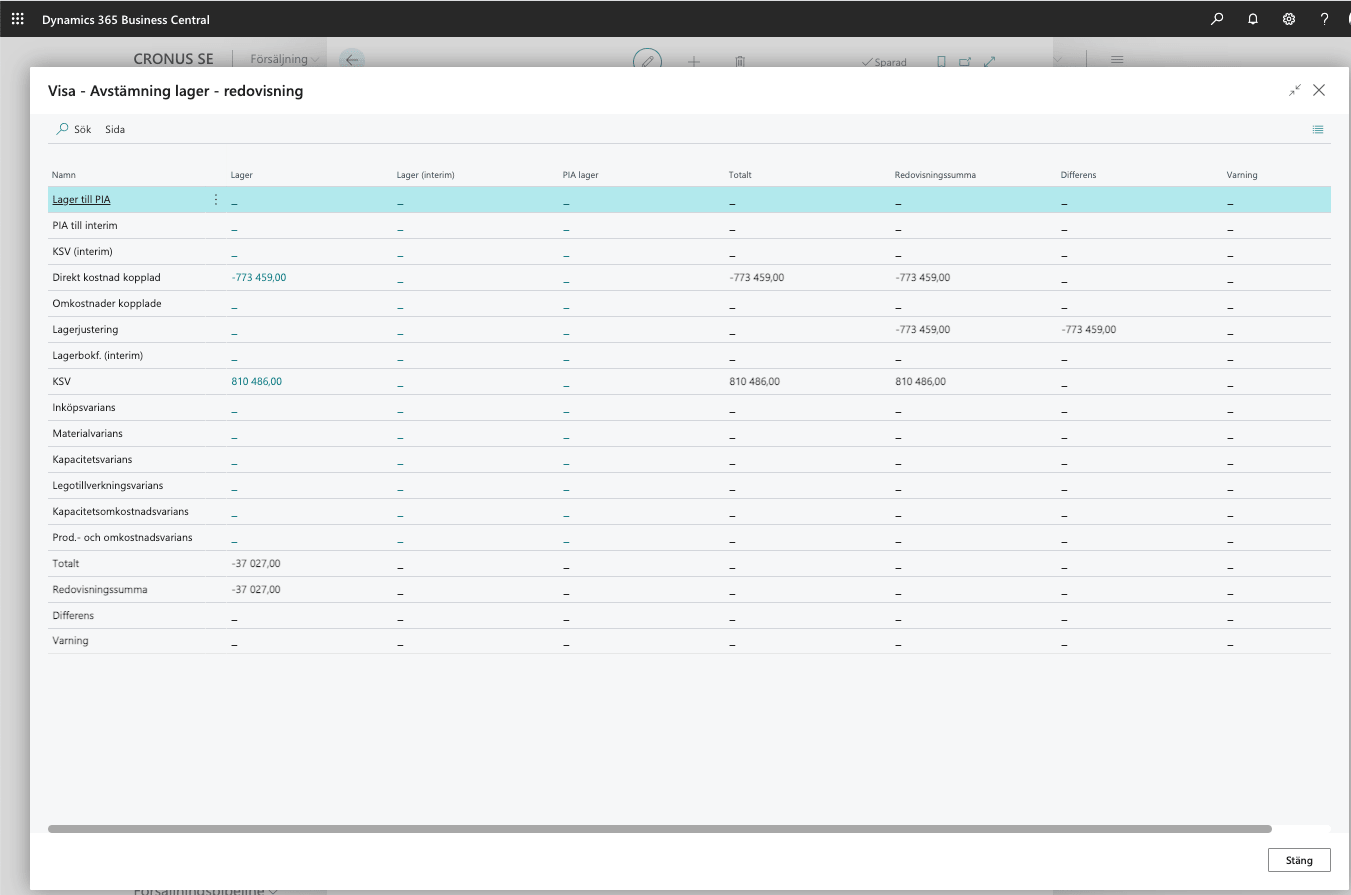Click the open in new window icon in background
Image resolution: width=1351 pixels, height=895 pixels.
tap(965, 61)
